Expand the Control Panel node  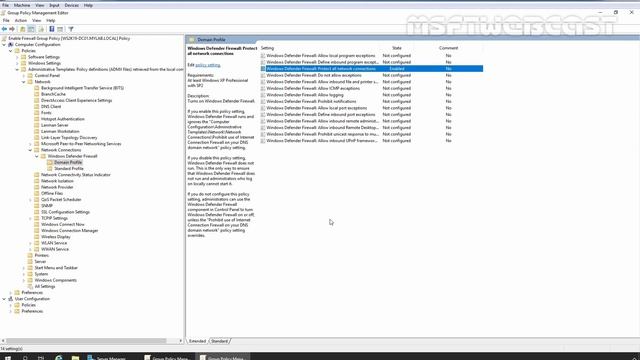24,76
